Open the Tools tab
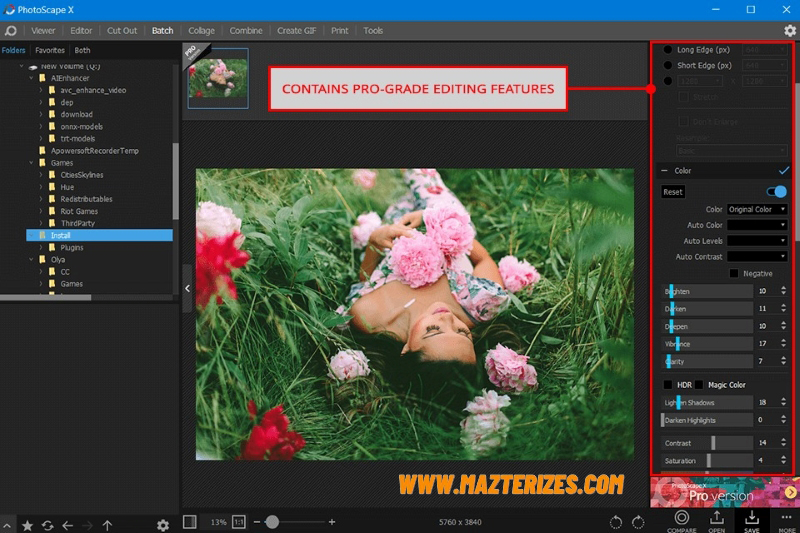Image resolution: width=800 pixels, height=533 pixels. point(373,31)
